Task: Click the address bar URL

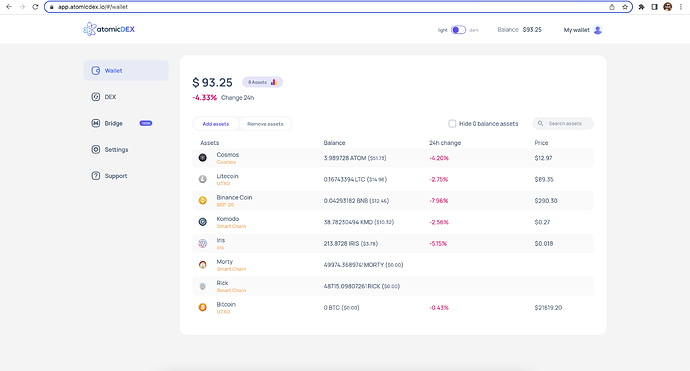Action: [x=93, y=7]
